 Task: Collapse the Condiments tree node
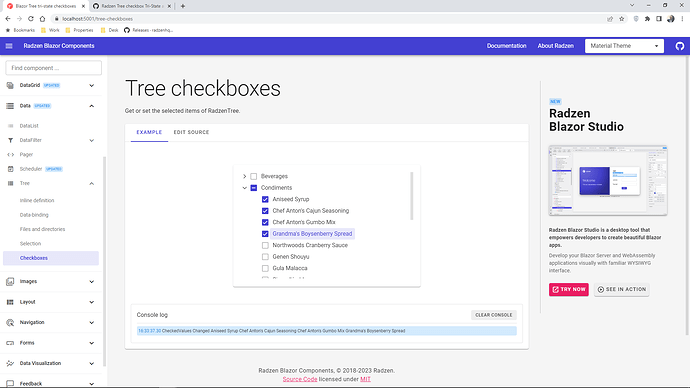click(x=245, y=188)
